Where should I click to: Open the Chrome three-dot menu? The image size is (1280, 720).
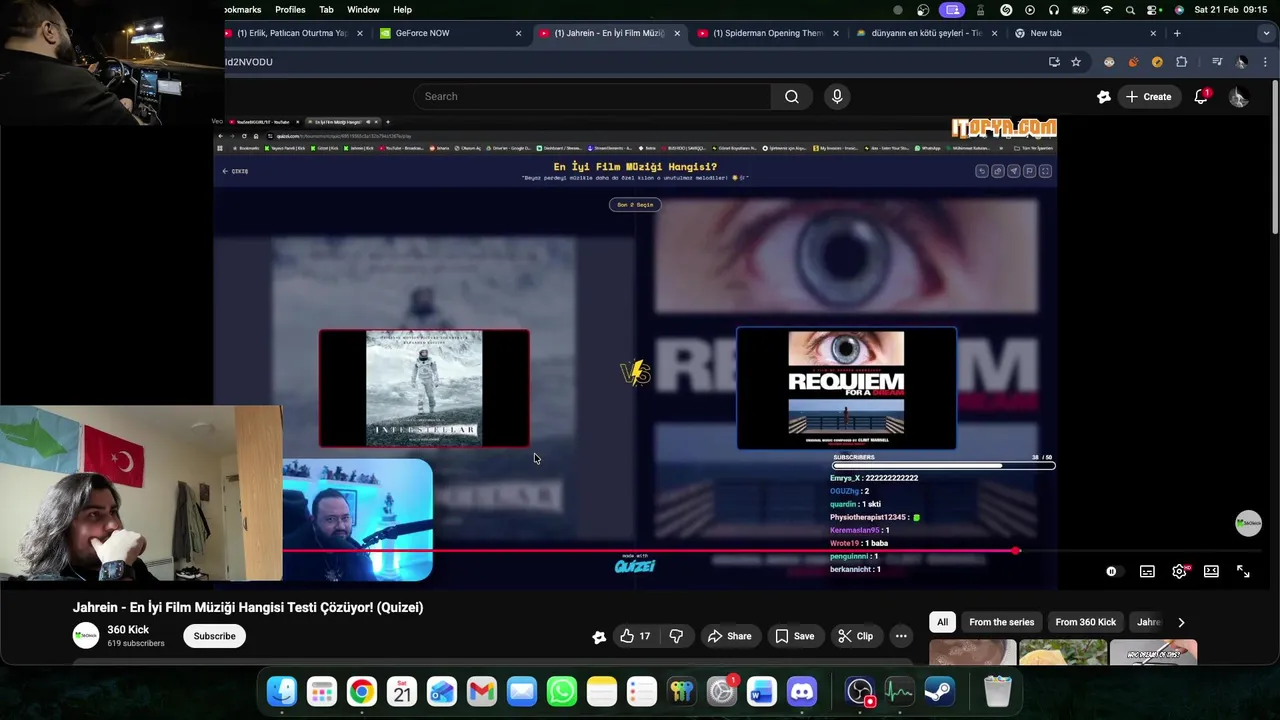click(x=1265, y=62)
